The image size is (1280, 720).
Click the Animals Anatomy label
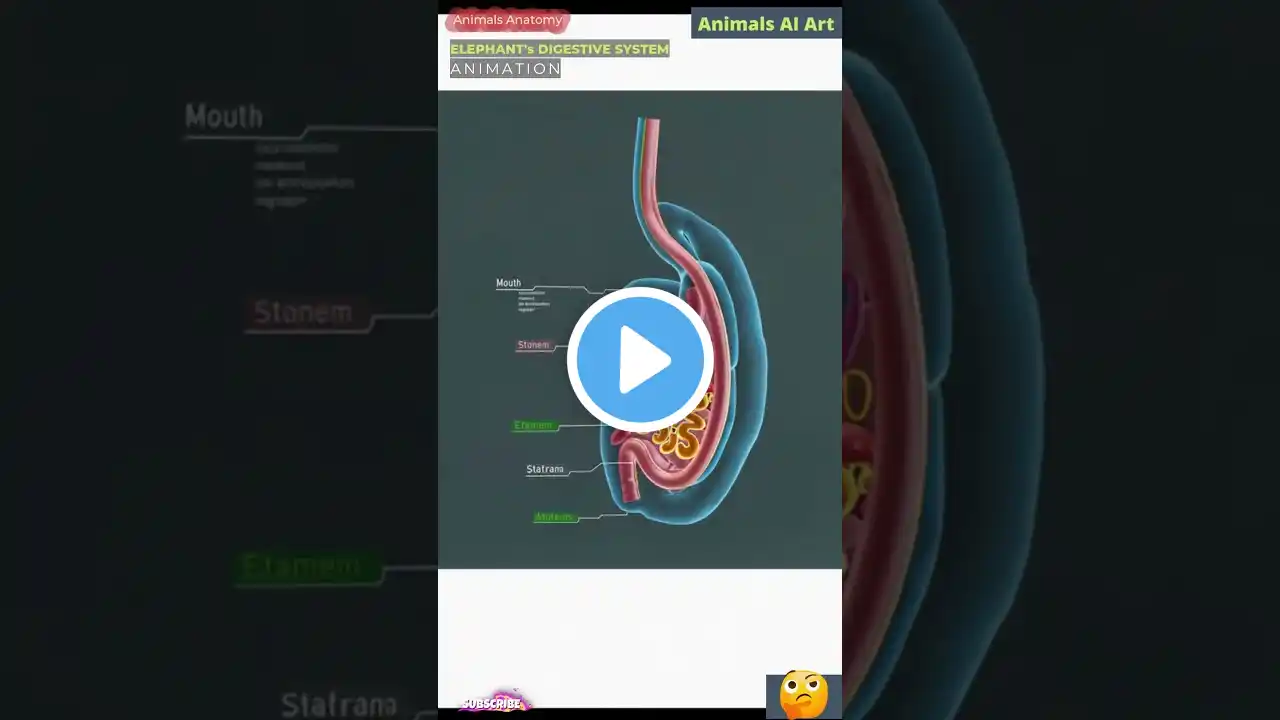507,20
